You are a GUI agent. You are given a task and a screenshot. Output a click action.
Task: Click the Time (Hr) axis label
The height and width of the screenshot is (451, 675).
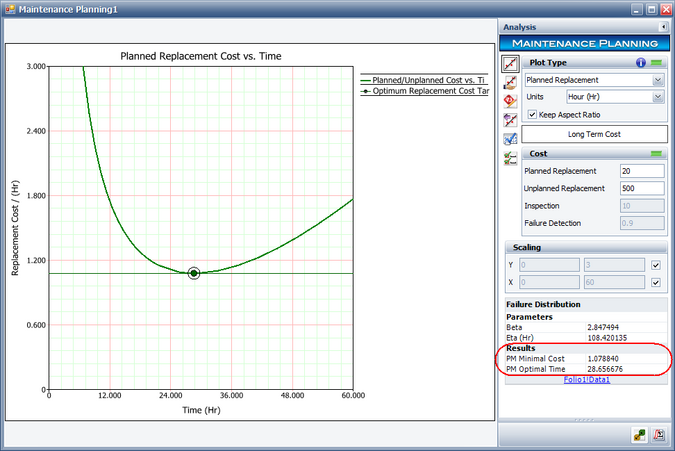[201, 410]
